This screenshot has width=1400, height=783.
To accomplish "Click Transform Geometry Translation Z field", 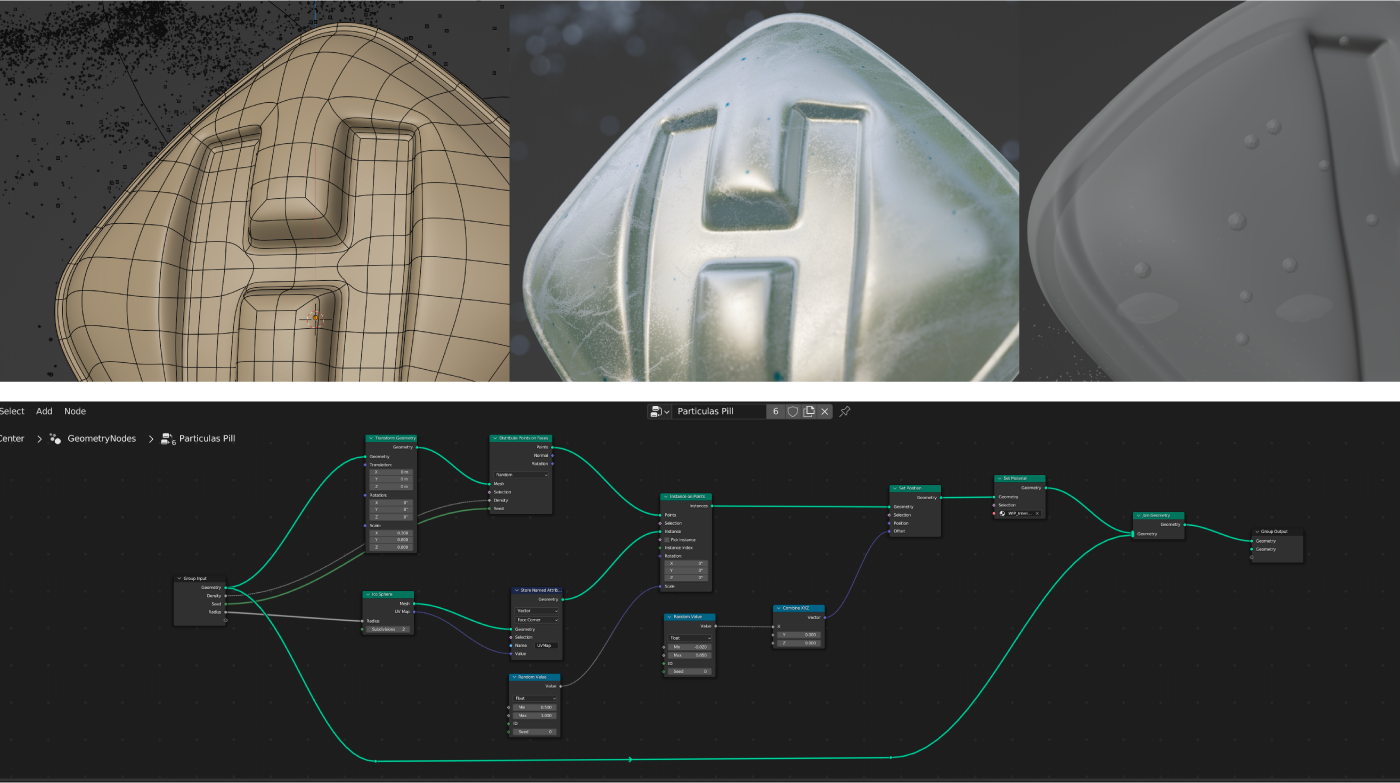I will (391, 486).
